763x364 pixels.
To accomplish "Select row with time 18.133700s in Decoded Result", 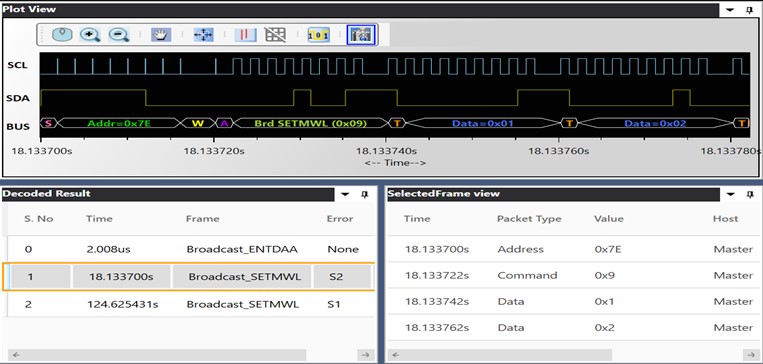I will (189, 277).
